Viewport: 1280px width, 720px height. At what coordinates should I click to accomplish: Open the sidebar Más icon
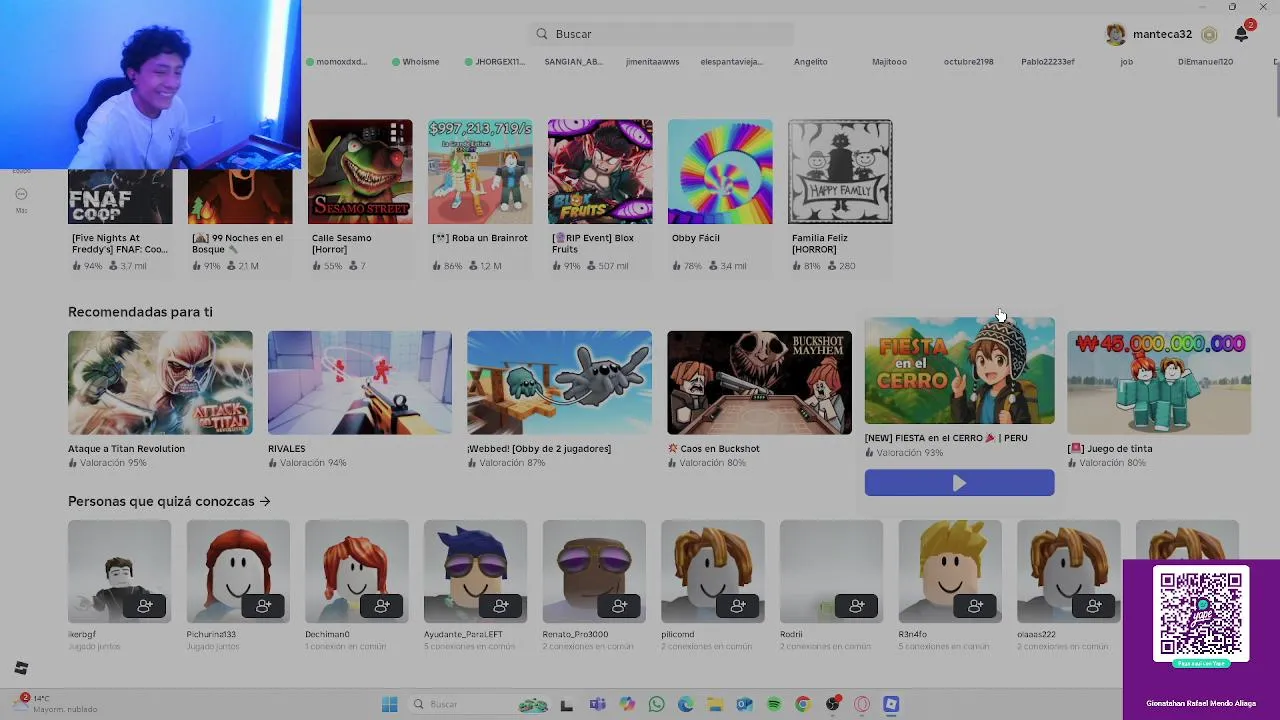(21, 194)
